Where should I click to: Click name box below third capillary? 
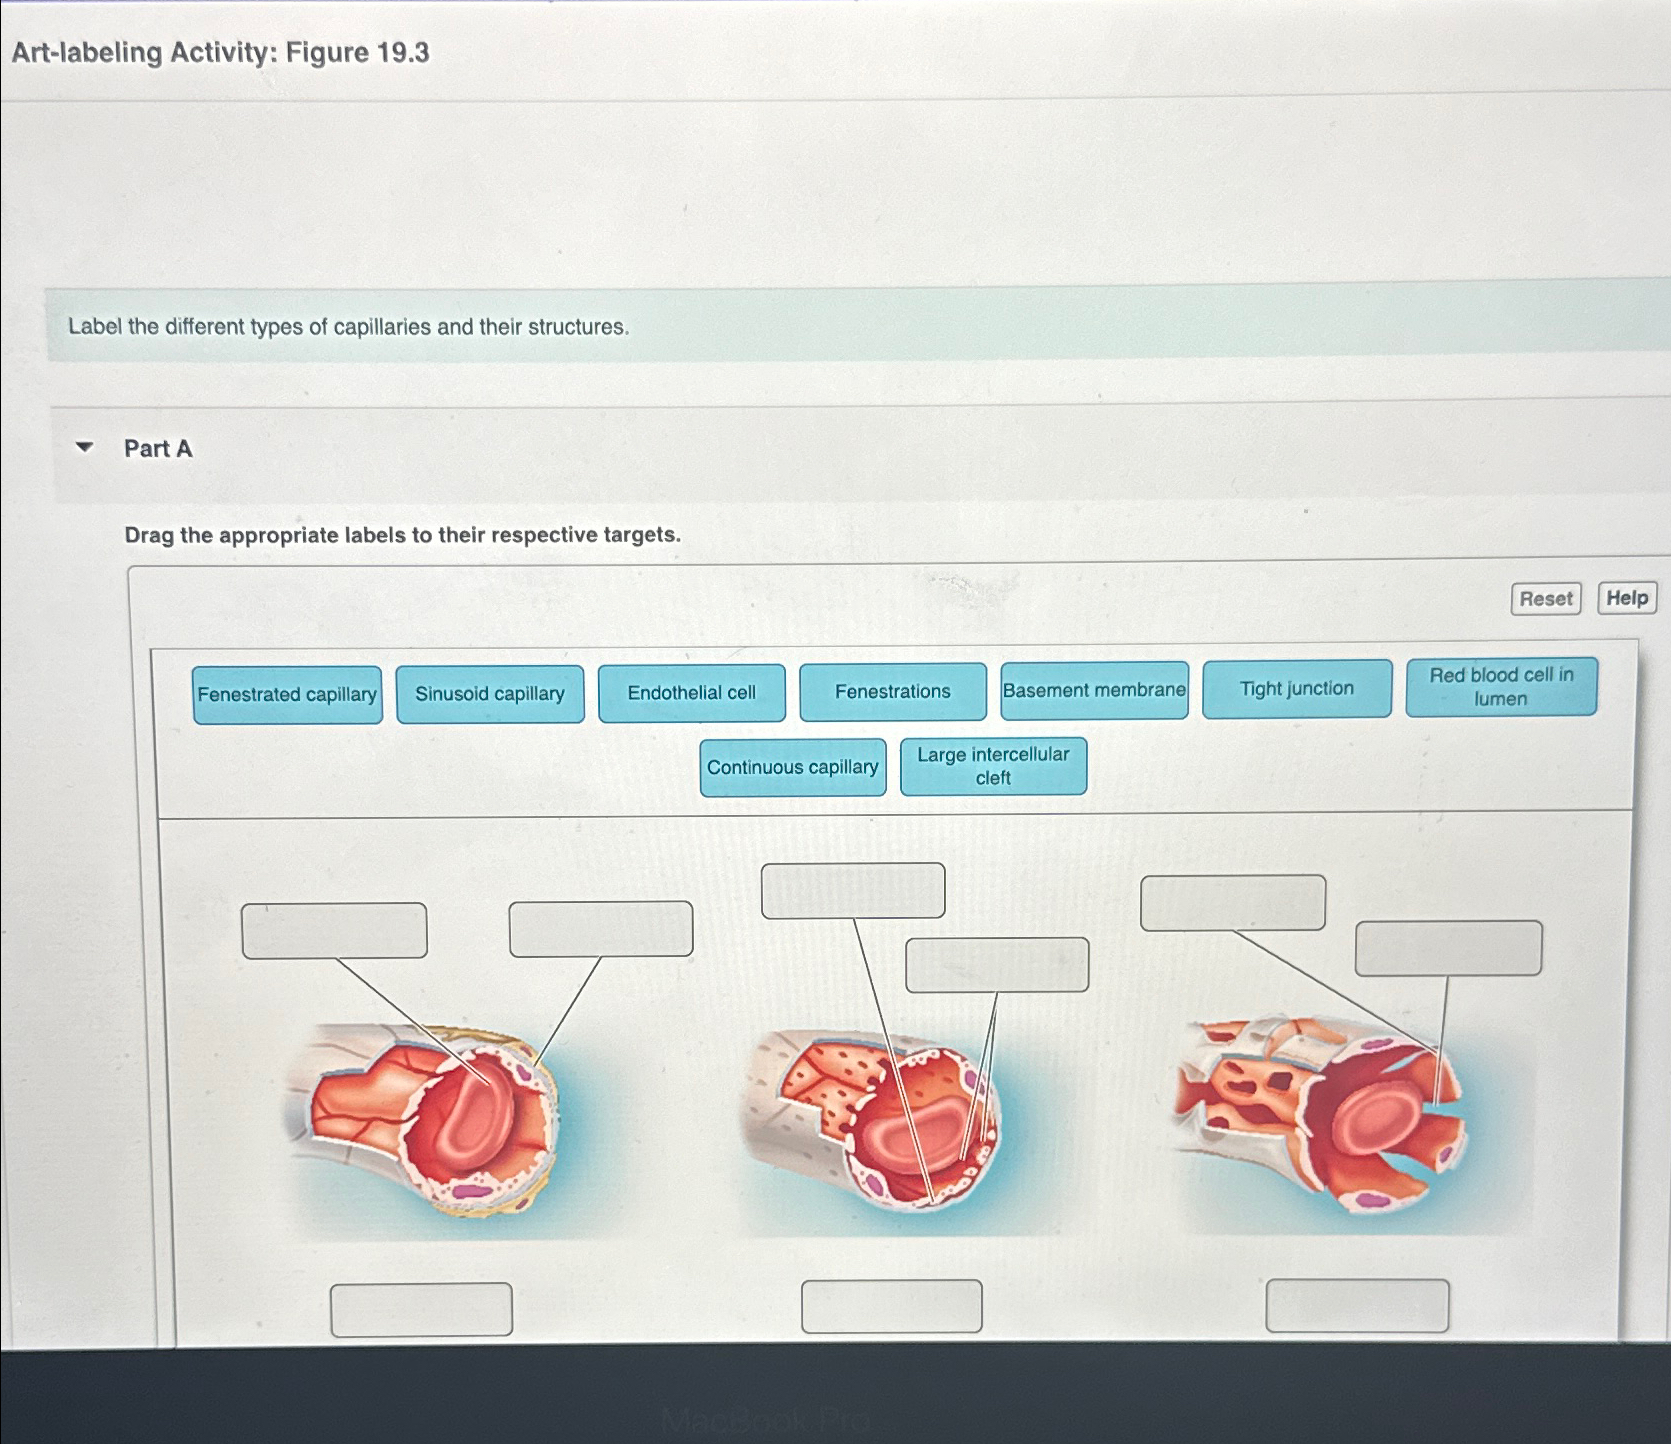[x=1357, y=1305]
